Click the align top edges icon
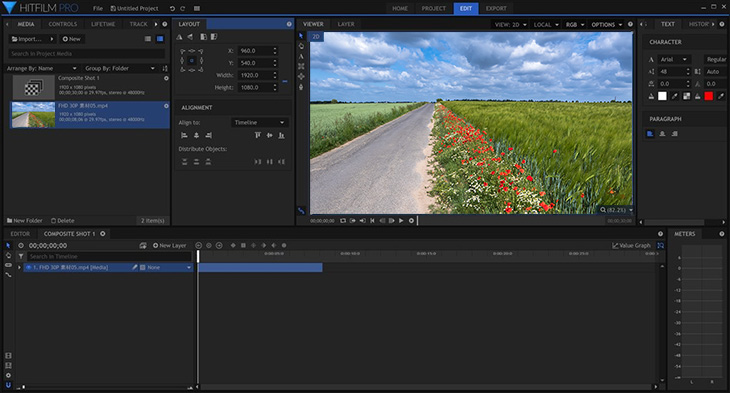This screenshot has height=393, width=730. click(257, 135)
